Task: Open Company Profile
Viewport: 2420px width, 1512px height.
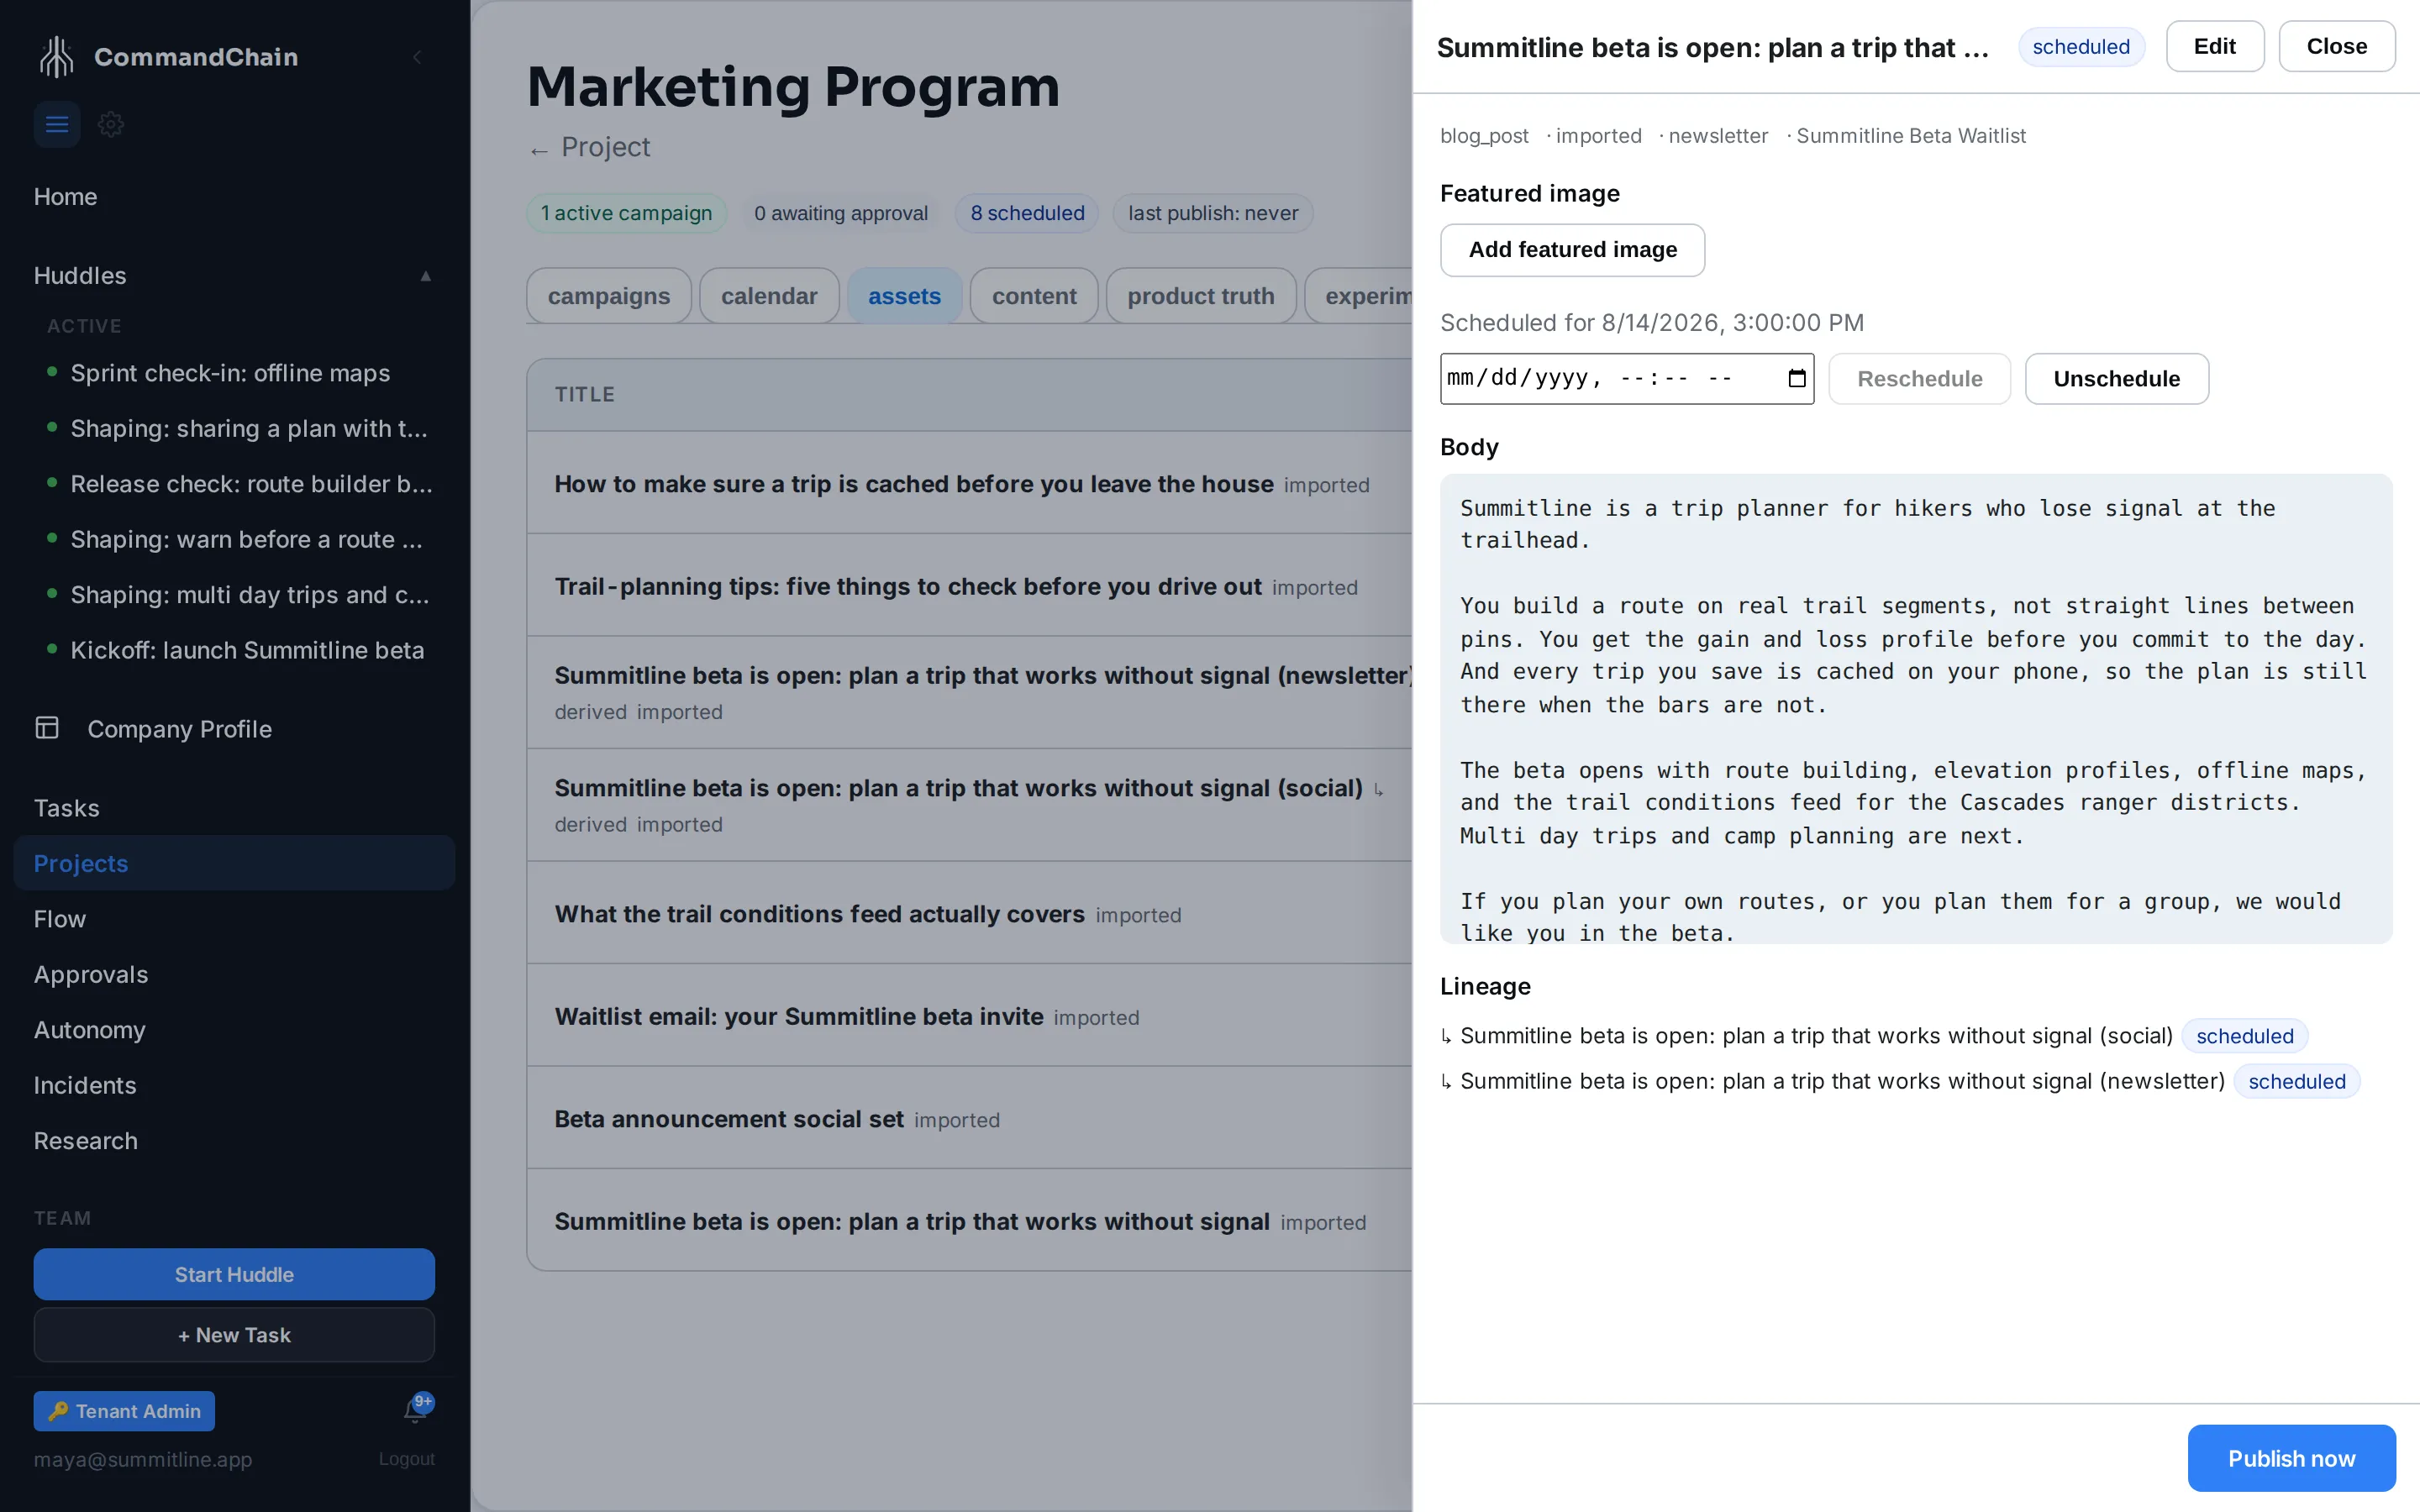Action: [179, 729]
